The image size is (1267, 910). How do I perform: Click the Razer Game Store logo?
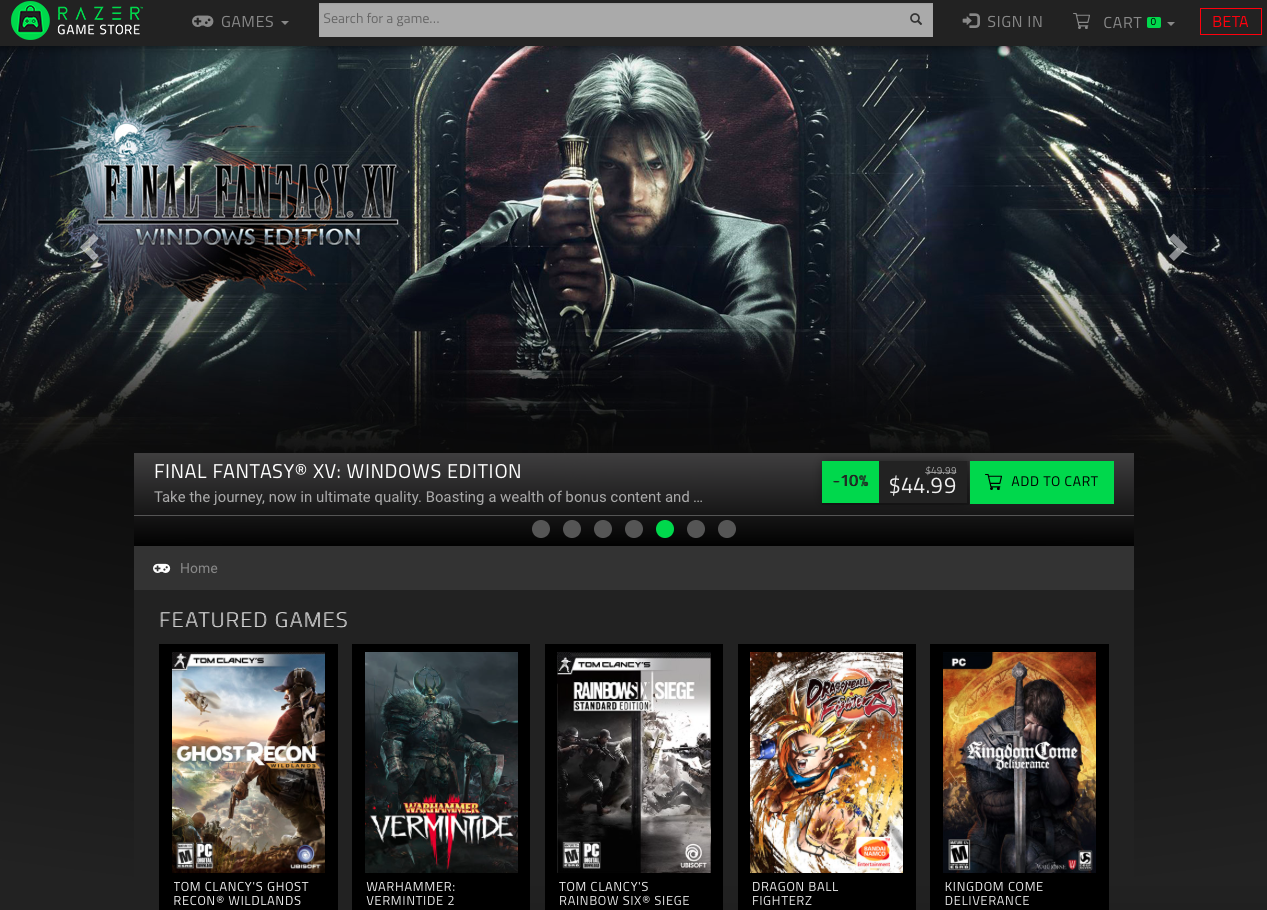[x=77, y=21]
